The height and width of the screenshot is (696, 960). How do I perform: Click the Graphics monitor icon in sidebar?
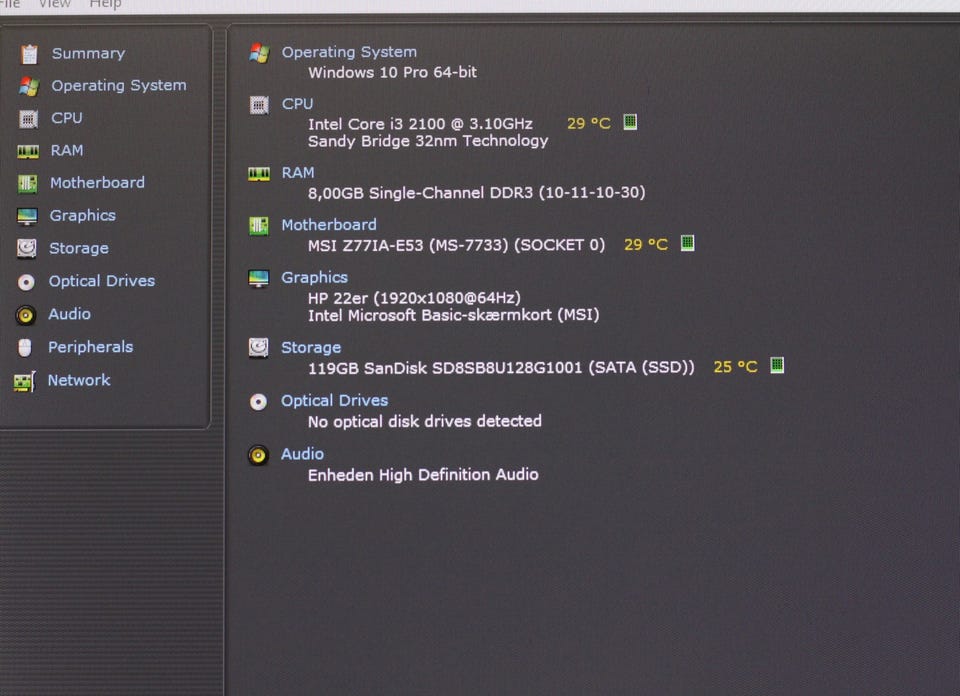tap(27, 216)
